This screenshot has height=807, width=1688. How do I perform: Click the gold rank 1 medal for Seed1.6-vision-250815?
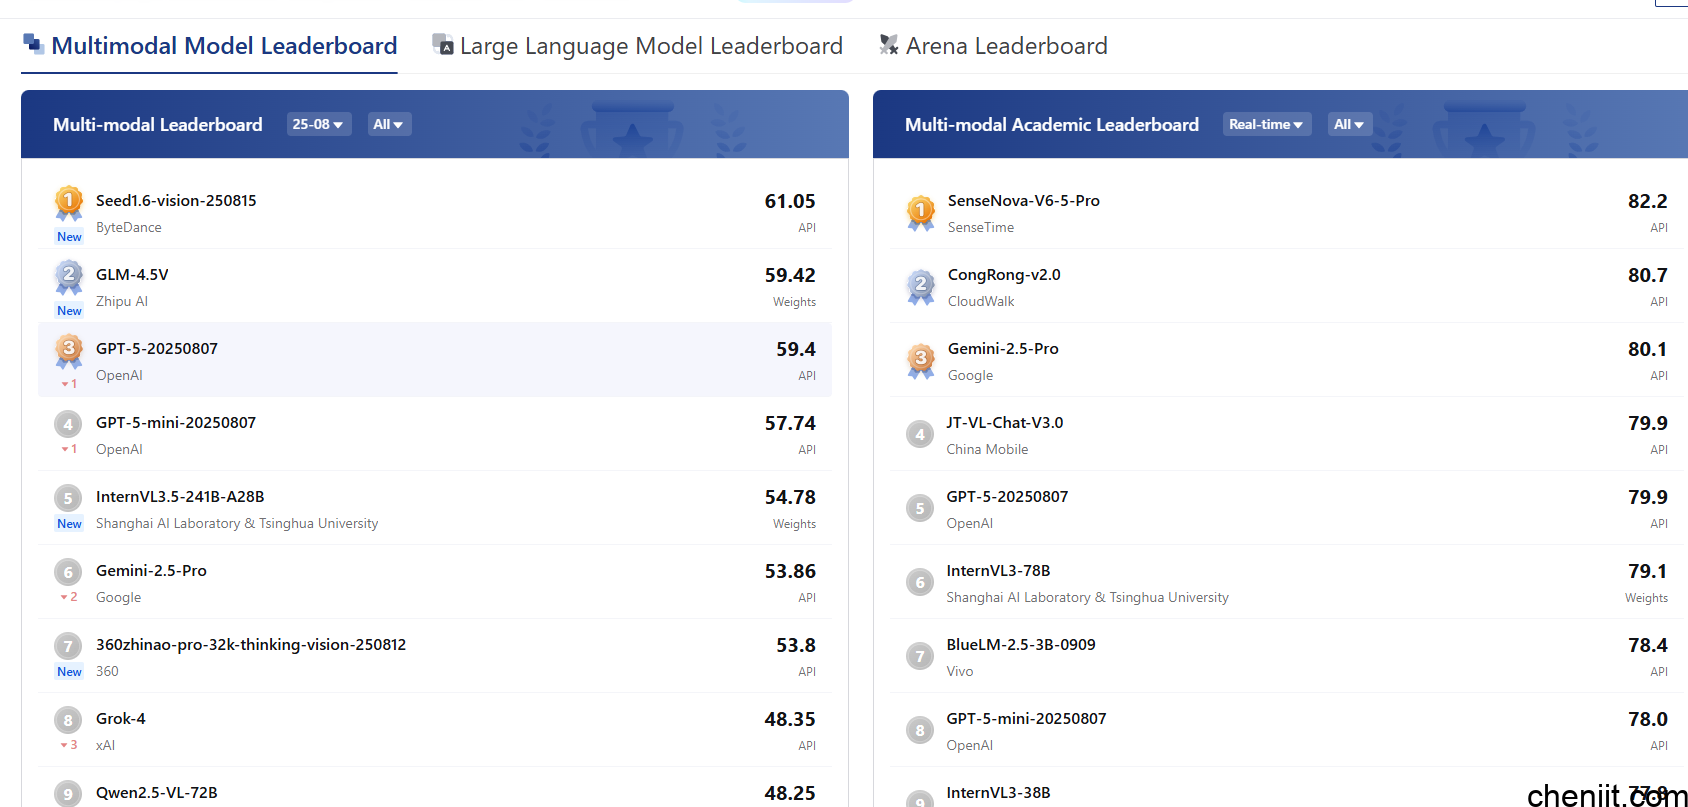point(68,202)
